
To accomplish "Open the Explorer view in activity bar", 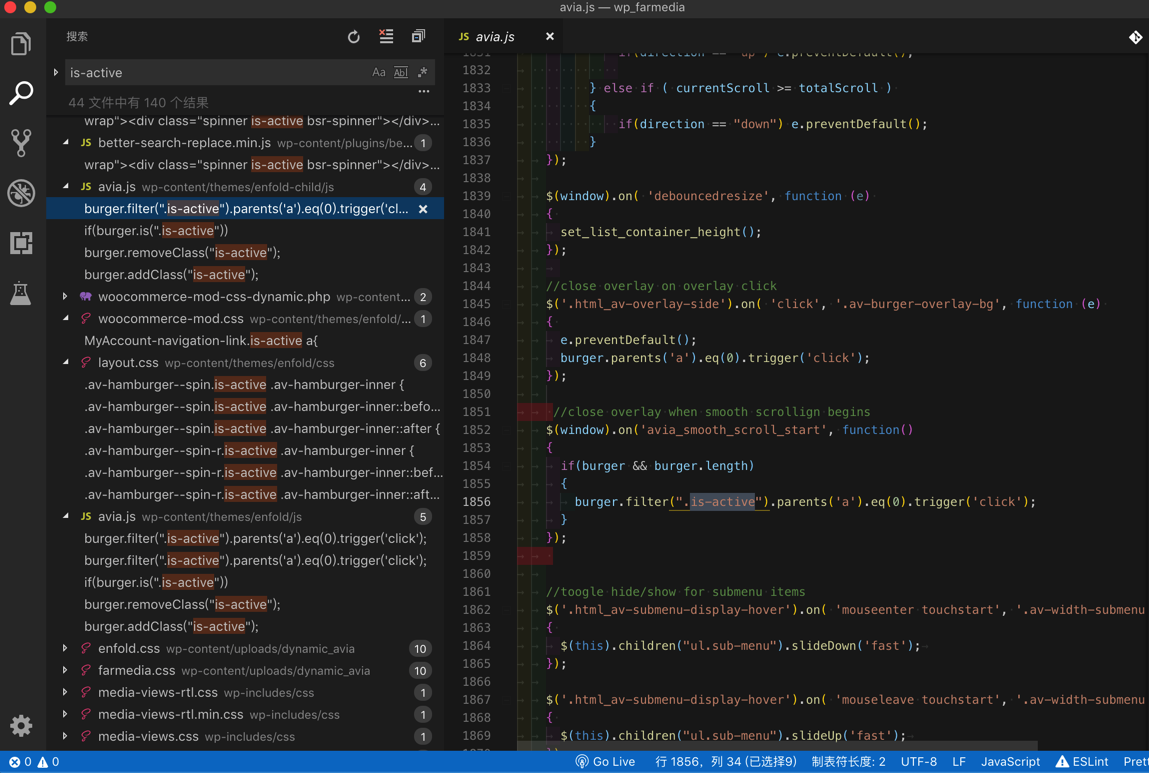I will click(21, 44).
